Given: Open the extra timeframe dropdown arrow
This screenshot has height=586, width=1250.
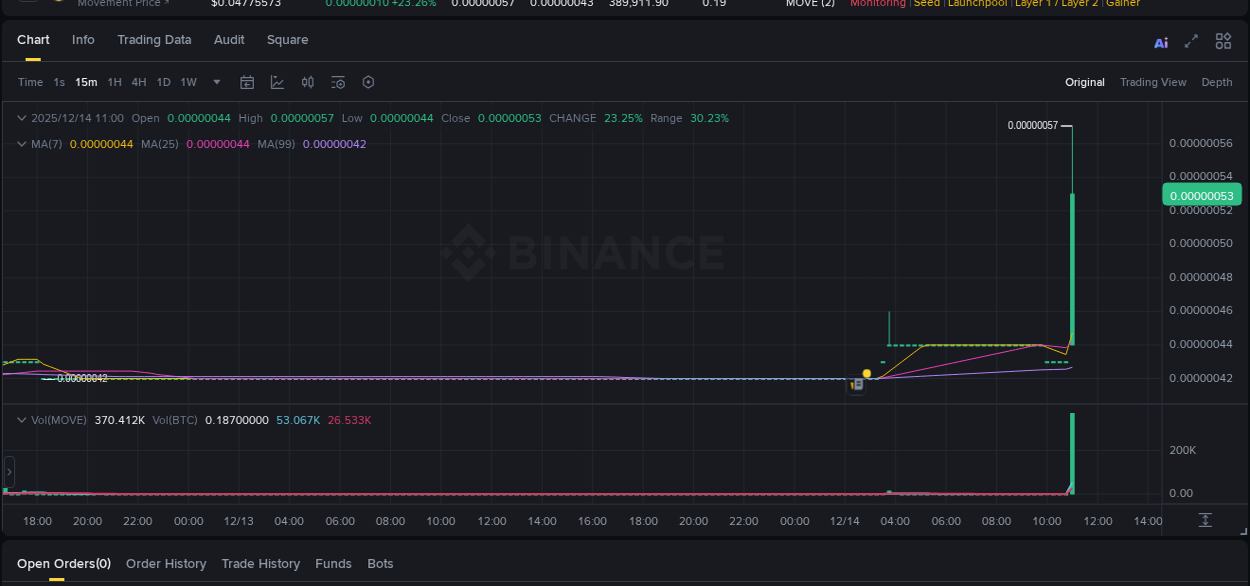Looking at the screenshot, I should (x=216, y=82).
